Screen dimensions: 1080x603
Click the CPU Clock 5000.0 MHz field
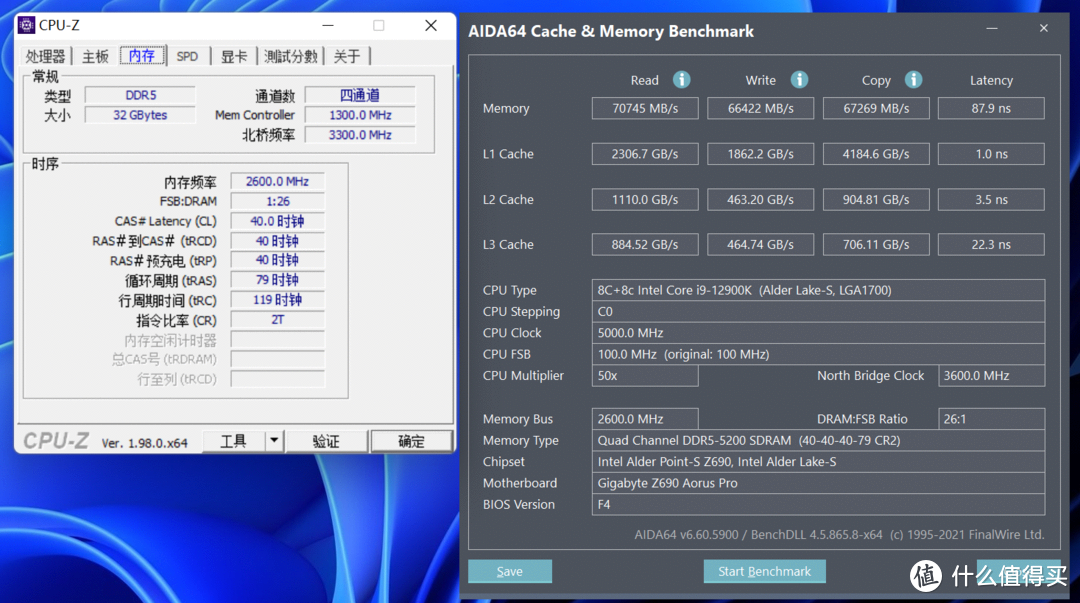point(818,333)
